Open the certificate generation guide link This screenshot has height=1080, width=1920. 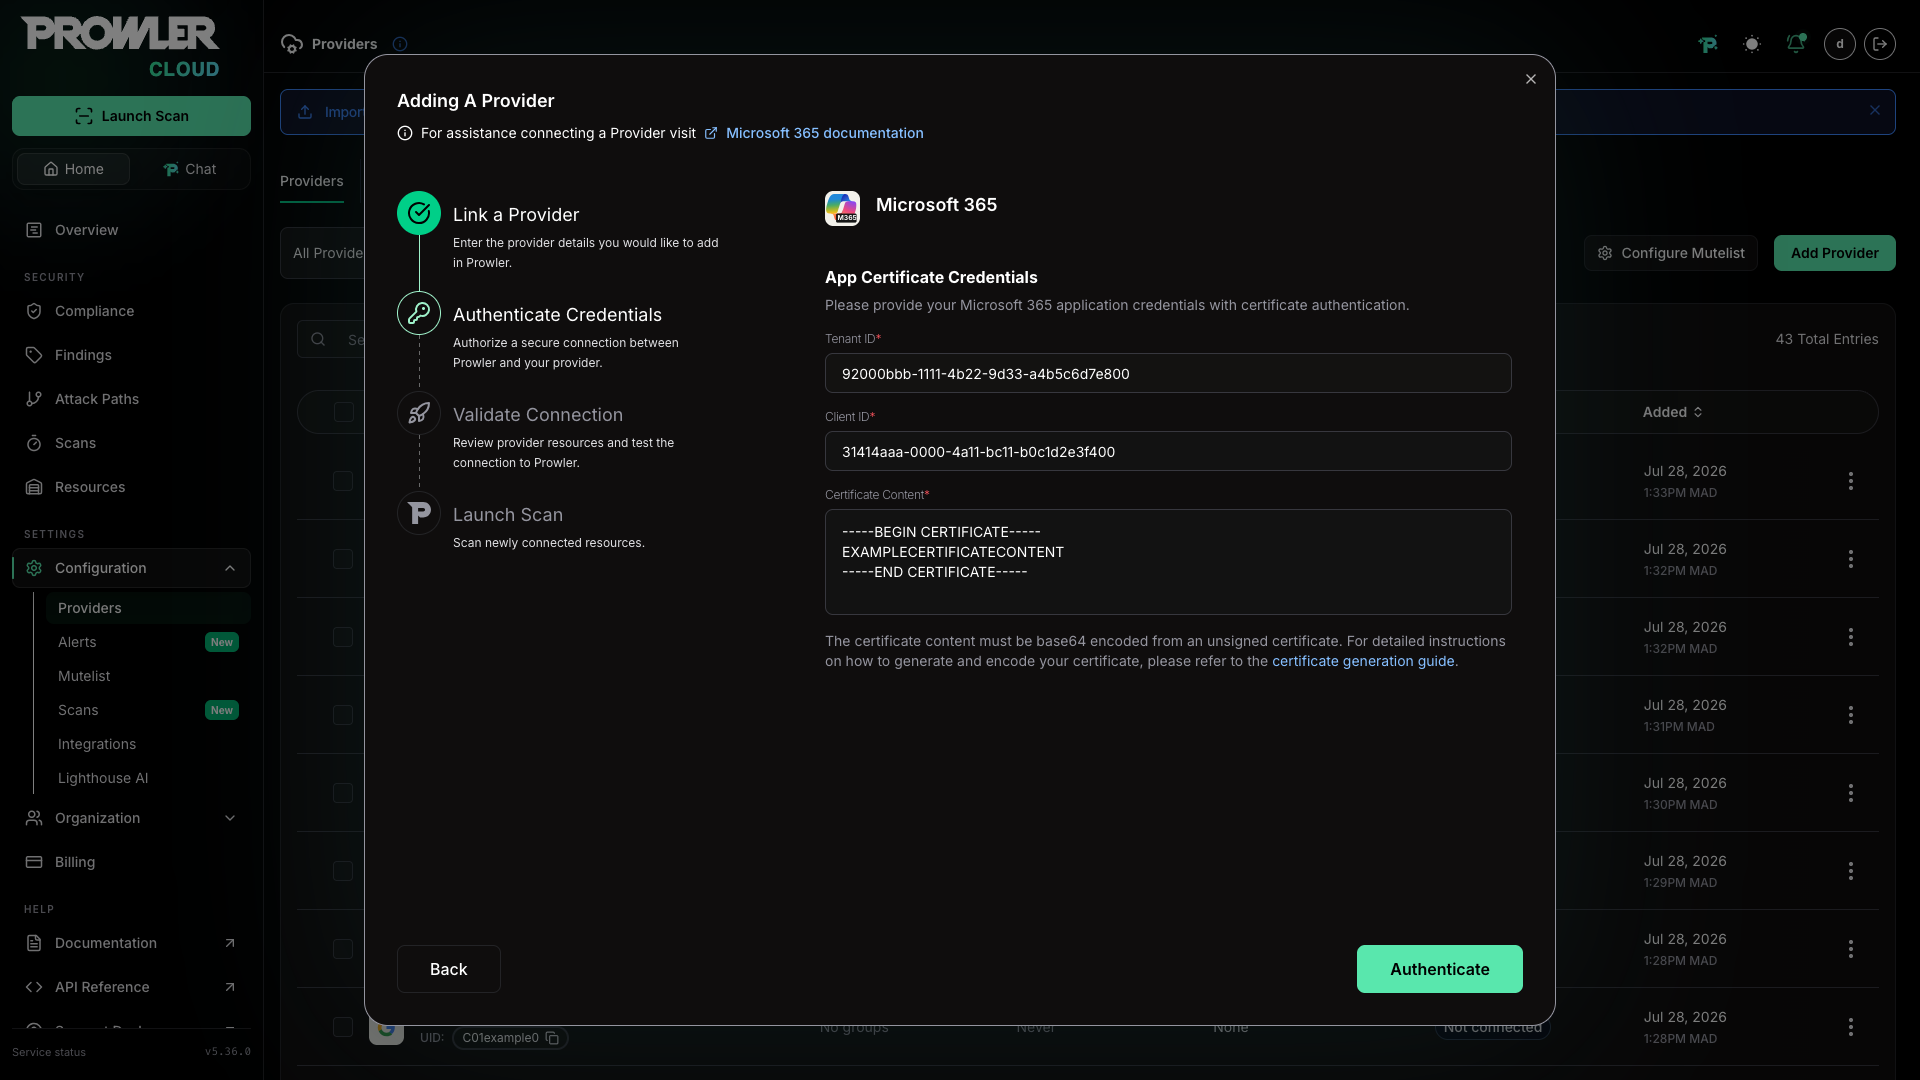click(1363, 661)
